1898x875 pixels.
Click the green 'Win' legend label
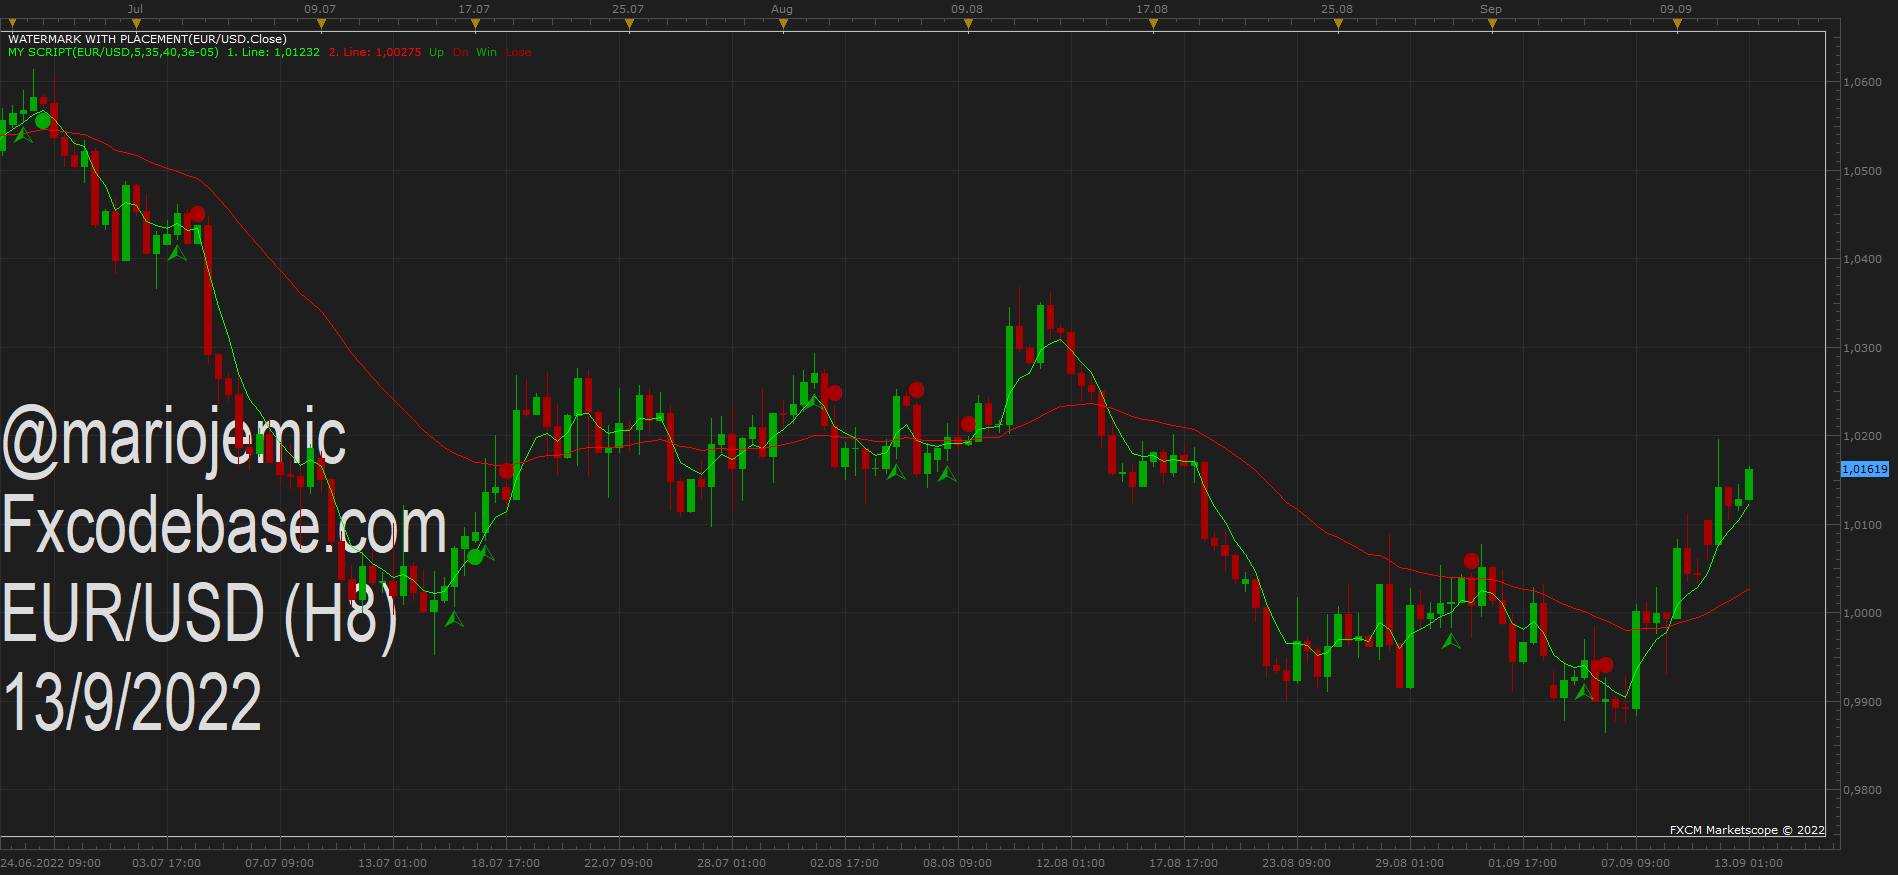click(486, 52)
